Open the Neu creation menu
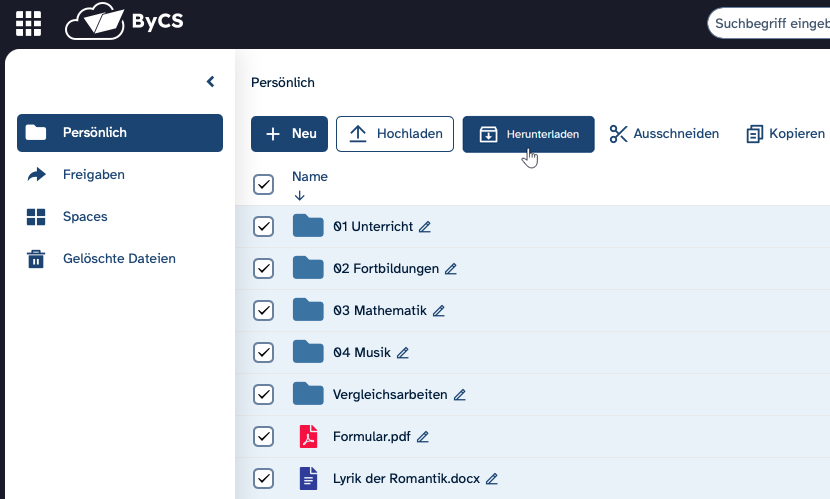Image resolution: width=830 pixels, height=499 pixels. click(x=289, y=134)
